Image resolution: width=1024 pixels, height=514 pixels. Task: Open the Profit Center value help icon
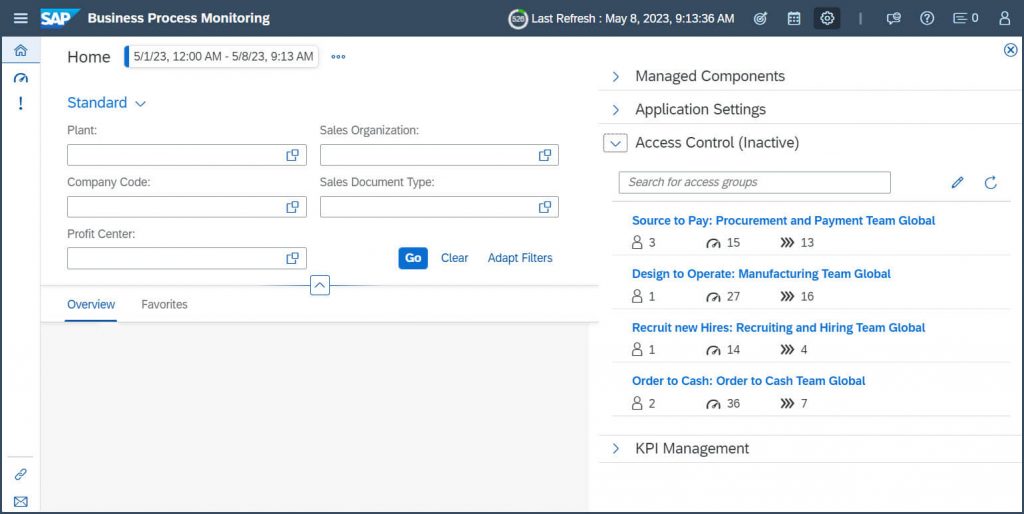click(293, 258)
